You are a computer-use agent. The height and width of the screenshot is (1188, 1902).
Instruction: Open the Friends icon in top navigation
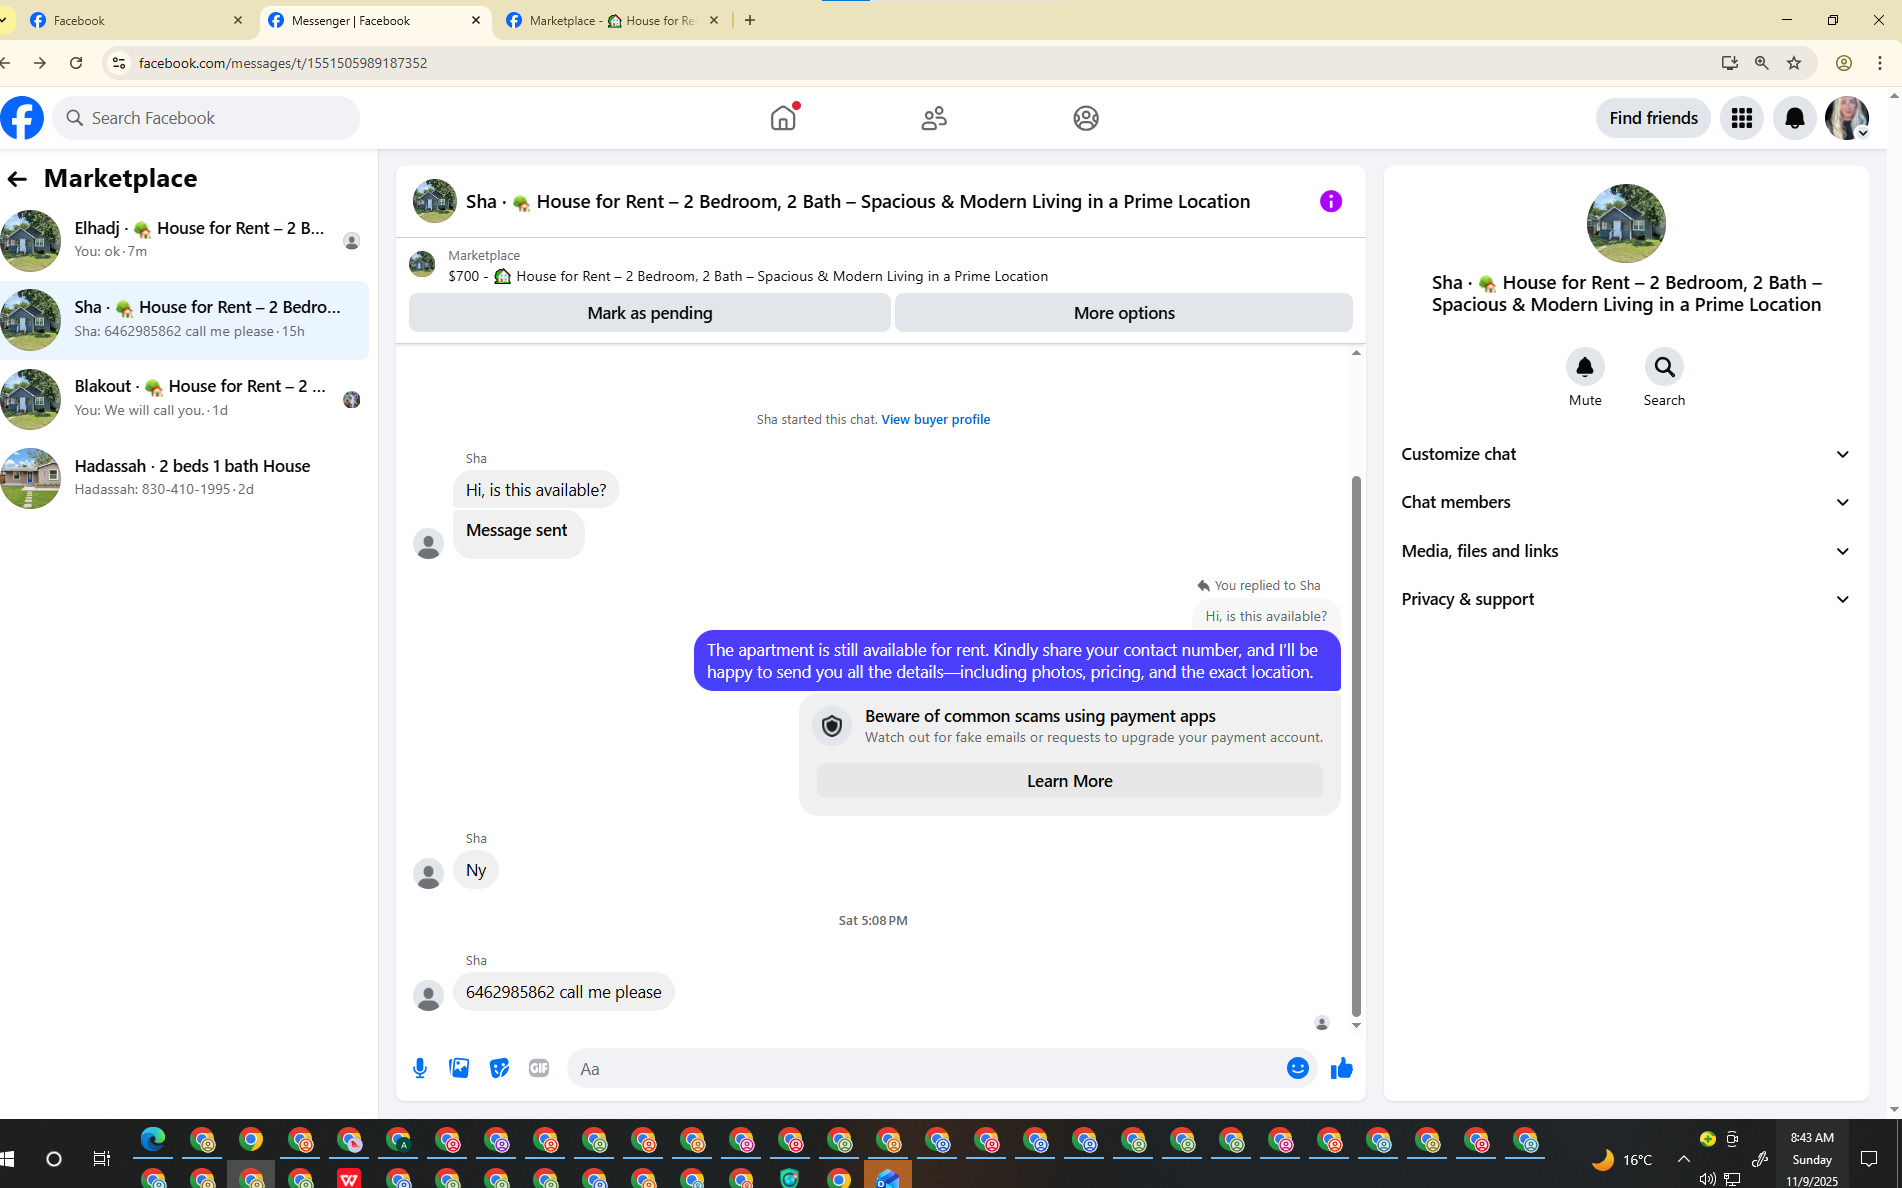click(934, 118)
